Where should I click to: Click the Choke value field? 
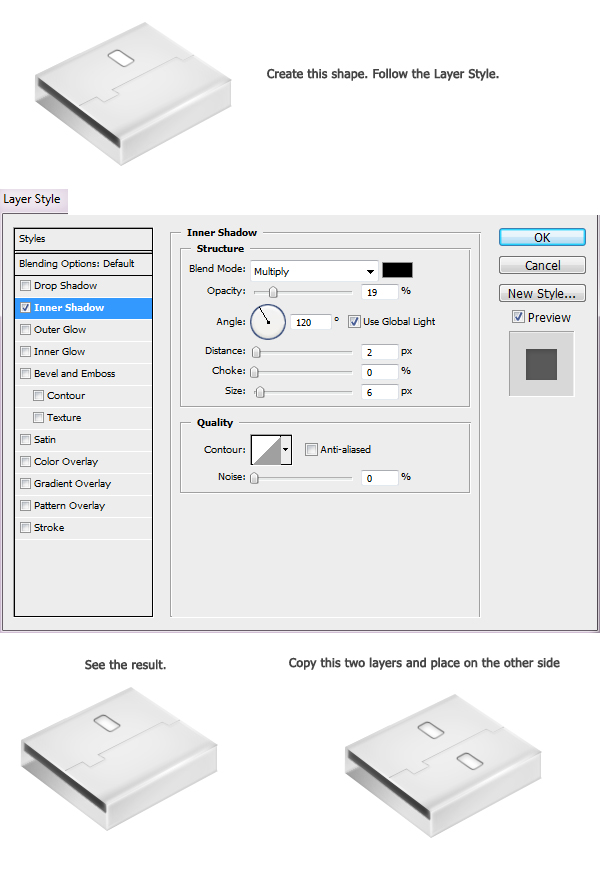coord(380,372)
